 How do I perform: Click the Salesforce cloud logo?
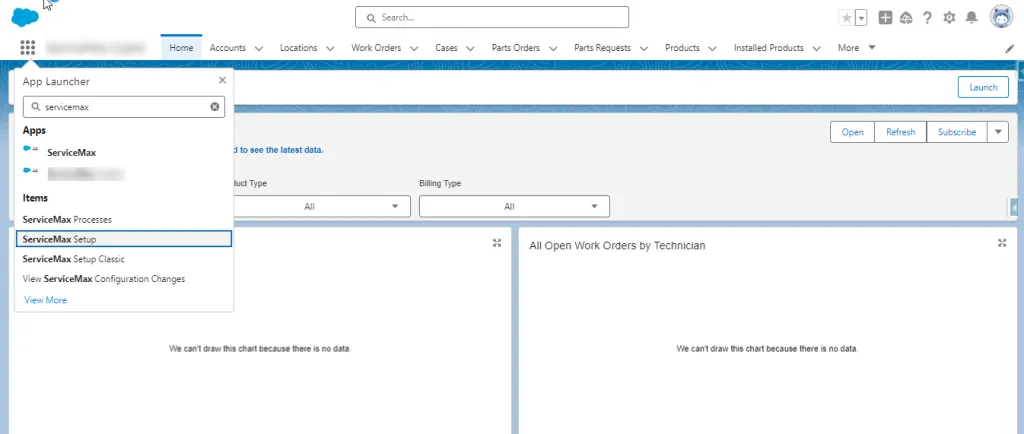(25, 16)
